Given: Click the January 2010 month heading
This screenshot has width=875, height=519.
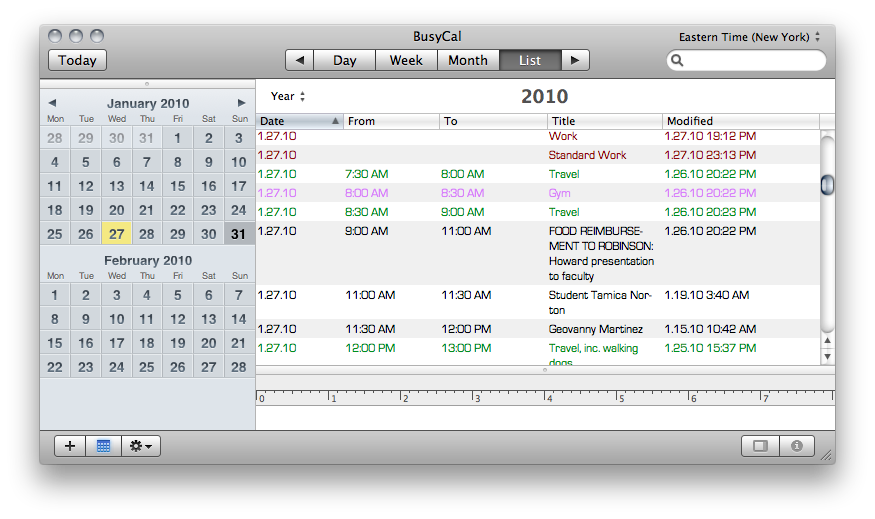Looking at the screenshot, I should point(148,103).
